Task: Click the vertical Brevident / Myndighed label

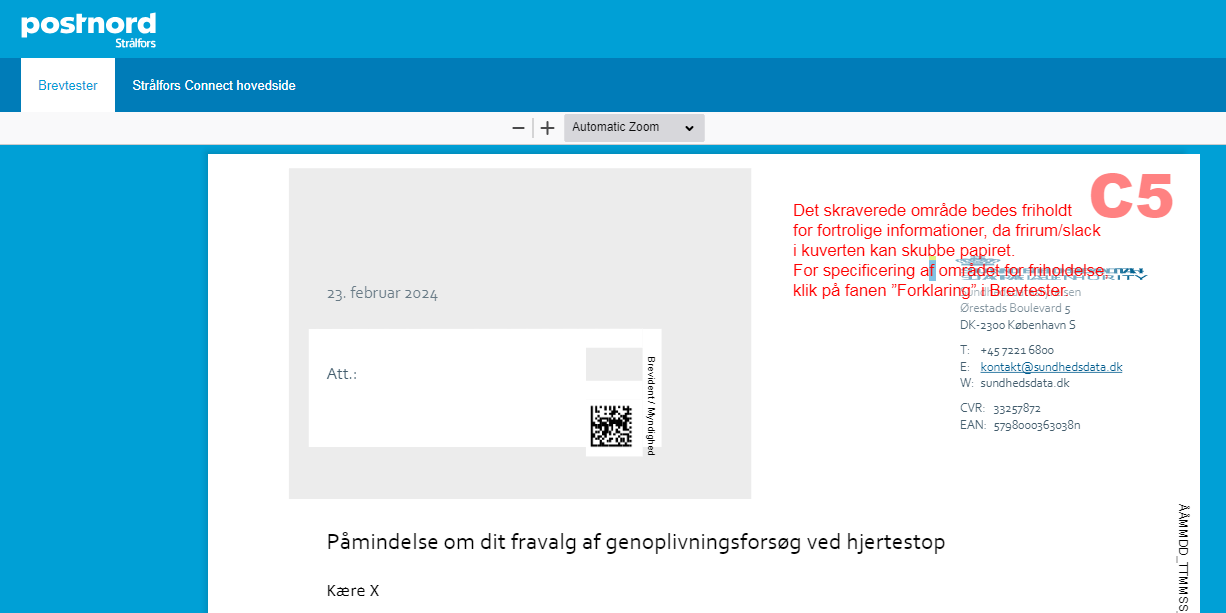Action: click(651, 405)
